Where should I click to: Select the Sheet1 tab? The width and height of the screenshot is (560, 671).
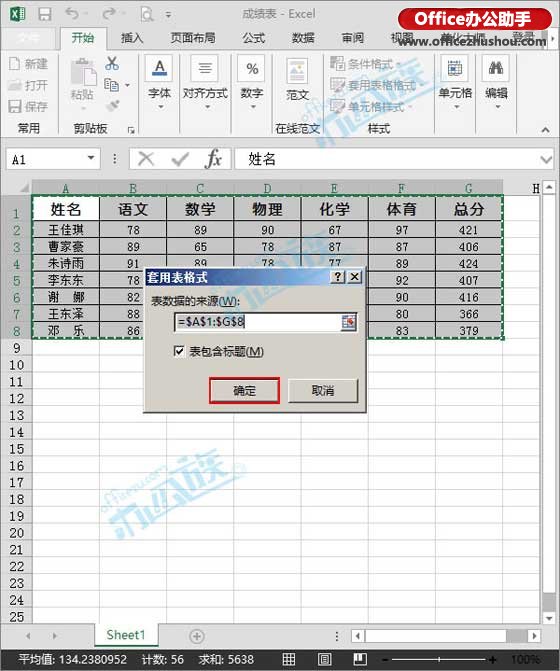click(x=126, y=635)
